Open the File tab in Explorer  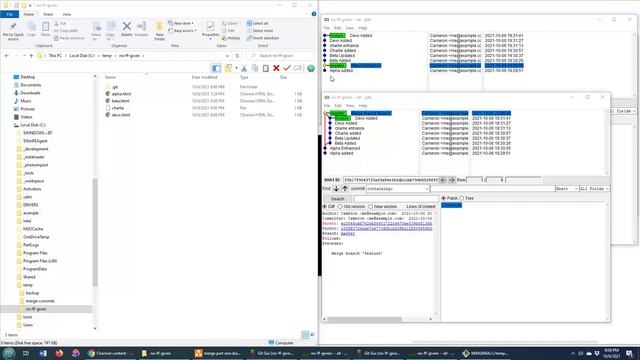click(9, 14)
